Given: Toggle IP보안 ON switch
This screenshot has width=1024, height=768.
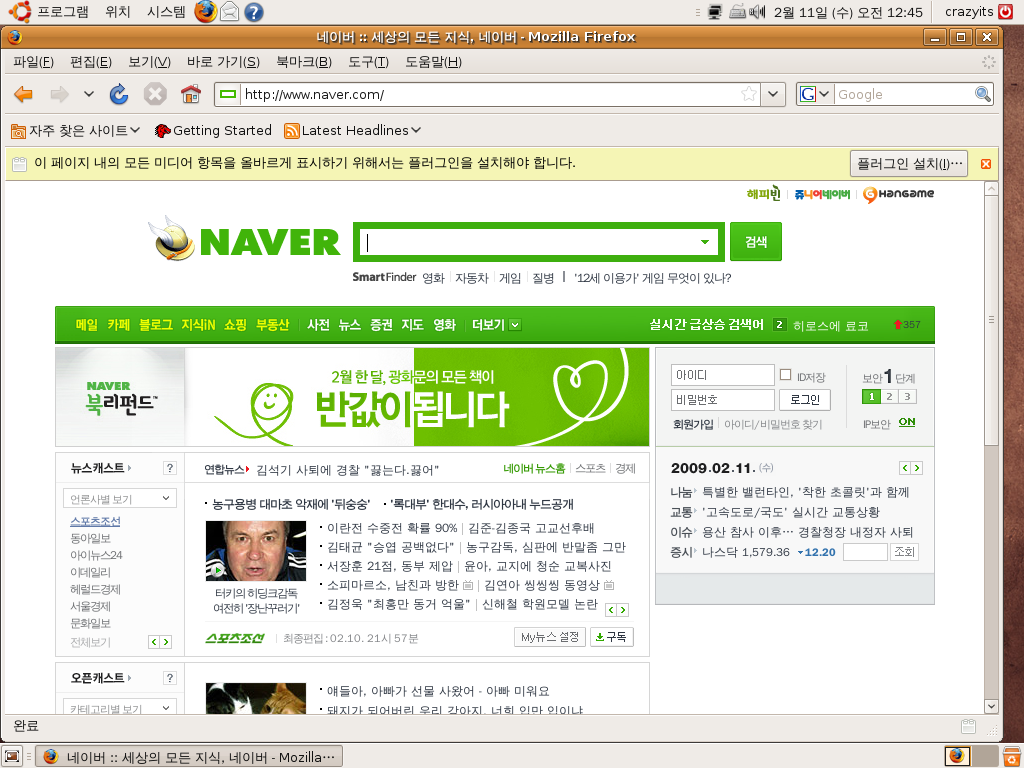Looking at the screenshot, I should pos(906,423).
